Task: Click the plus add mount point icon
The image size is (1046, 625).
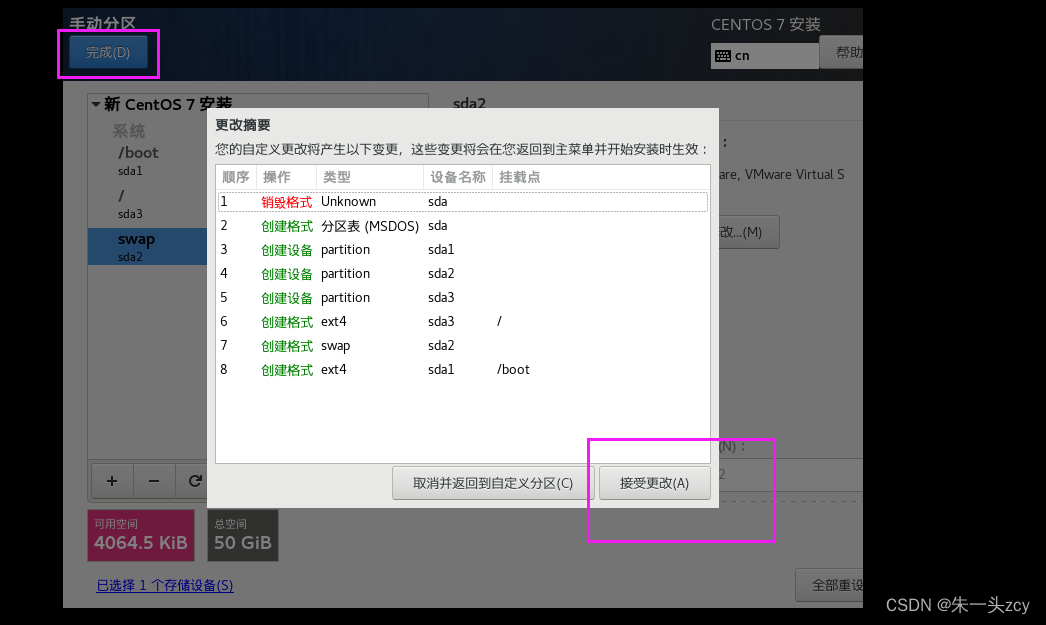Action: (x=112, y=481)
